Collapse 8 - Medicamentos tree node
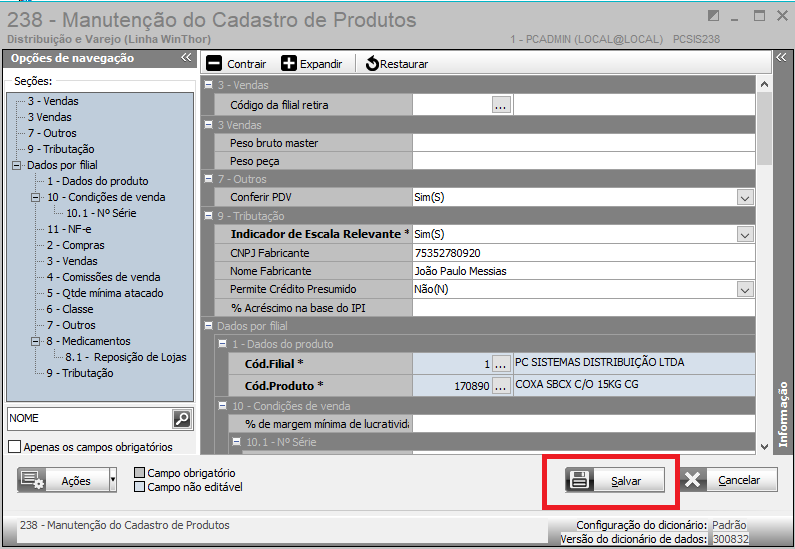Screen dimensions: 795x549 click(x=35, y=341)
